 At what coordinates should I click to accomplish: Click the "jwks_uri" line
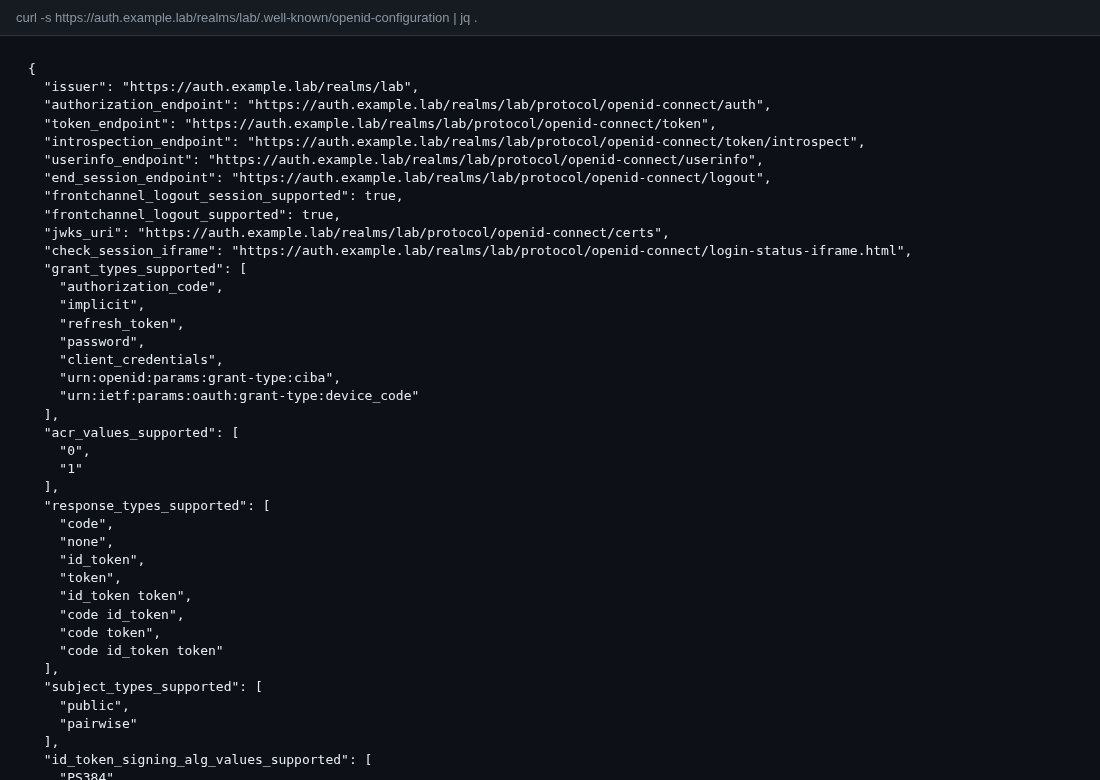(357, 232)
